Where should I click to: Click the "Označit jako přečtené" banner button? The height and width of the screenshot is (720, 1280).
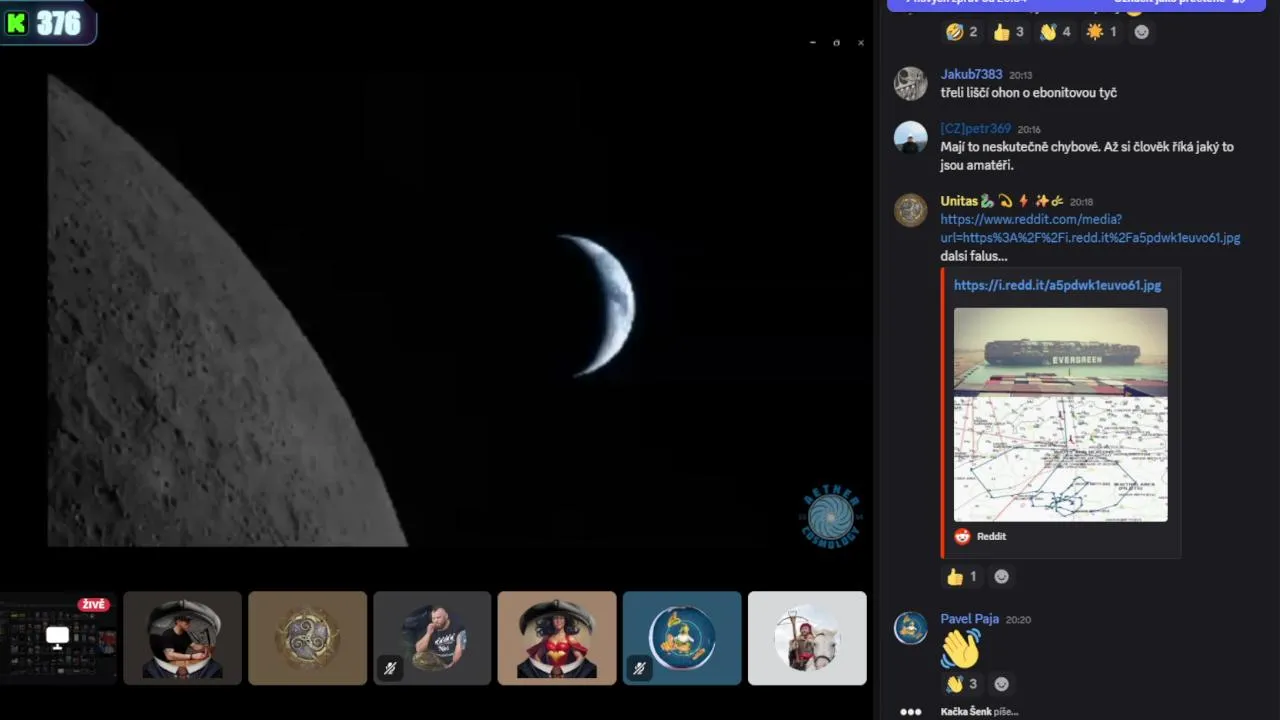click(x=1180, y=3)
